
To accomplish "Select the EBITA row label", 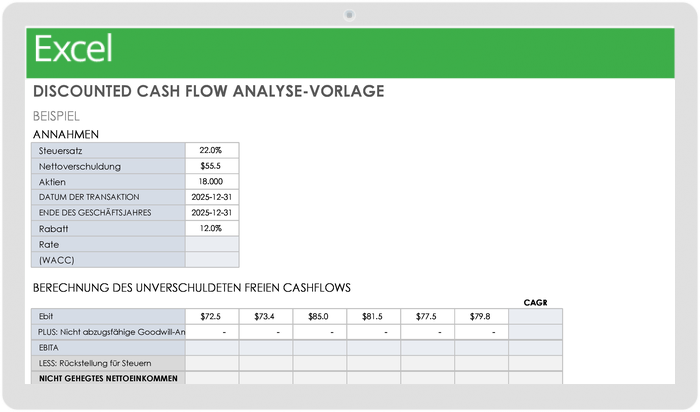I will tap(108, 347).
